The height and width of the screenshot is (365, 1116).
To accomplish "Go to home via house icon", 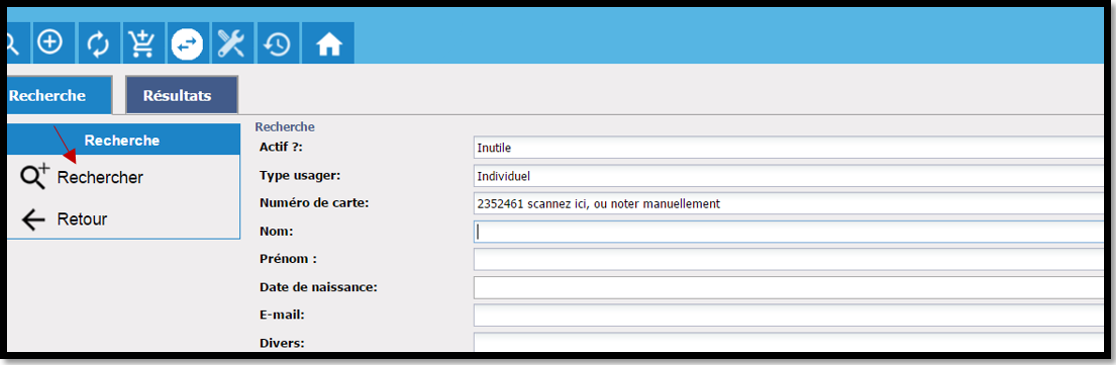I will click(328, 43).
